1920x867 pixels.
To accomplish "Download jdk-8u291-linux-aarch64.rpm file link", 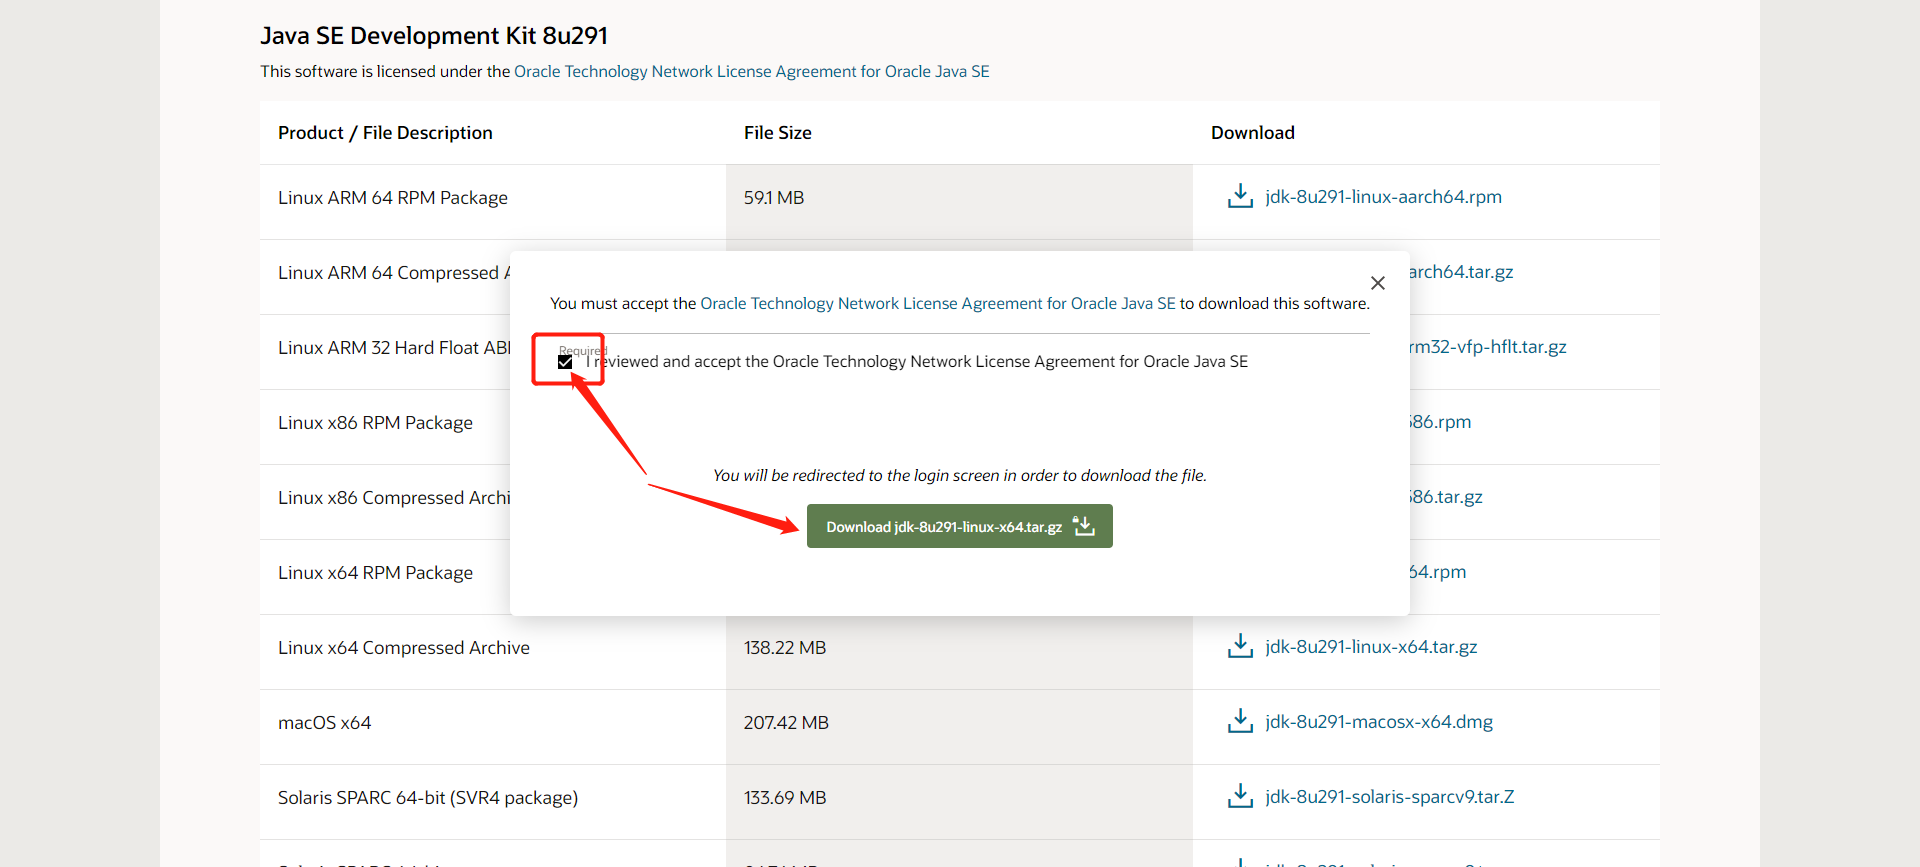I will (1383, 197).
